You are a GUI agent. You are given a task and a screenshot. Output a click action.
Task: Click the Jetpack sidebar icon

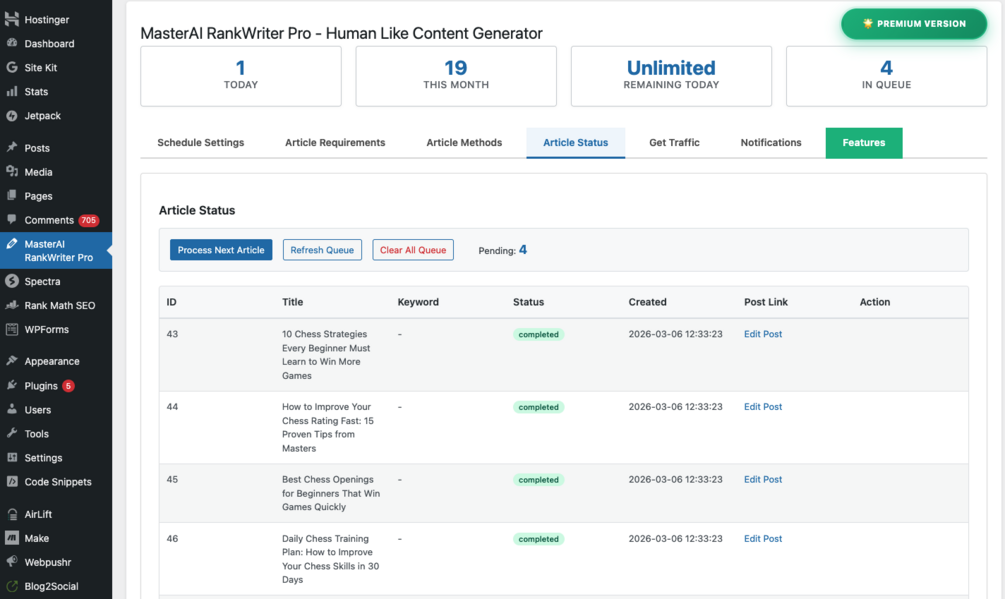[12, 116]
